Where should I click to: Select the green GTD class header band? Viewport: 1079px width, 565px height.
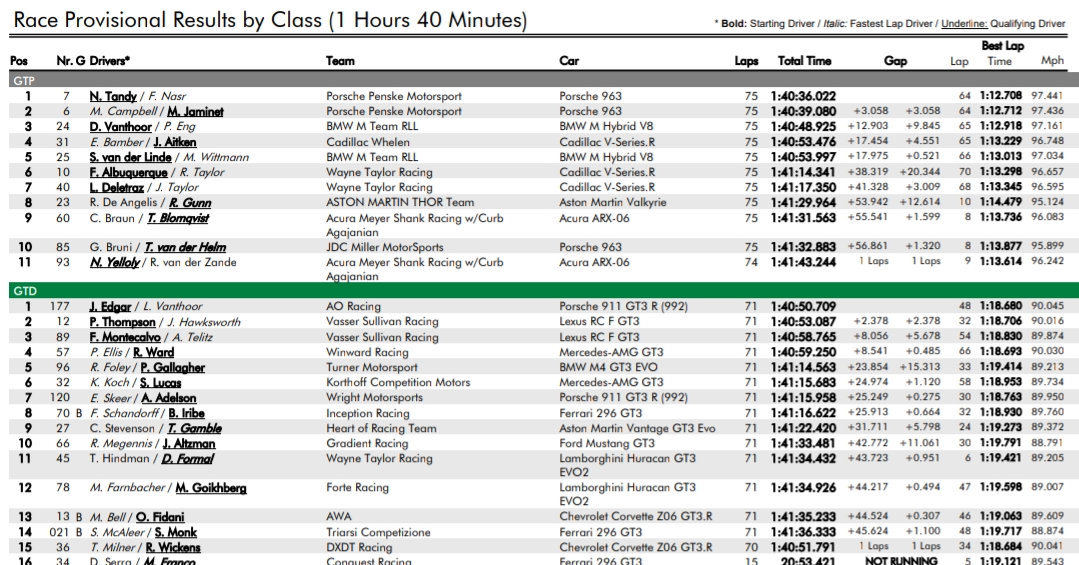[x=540, y=290]
